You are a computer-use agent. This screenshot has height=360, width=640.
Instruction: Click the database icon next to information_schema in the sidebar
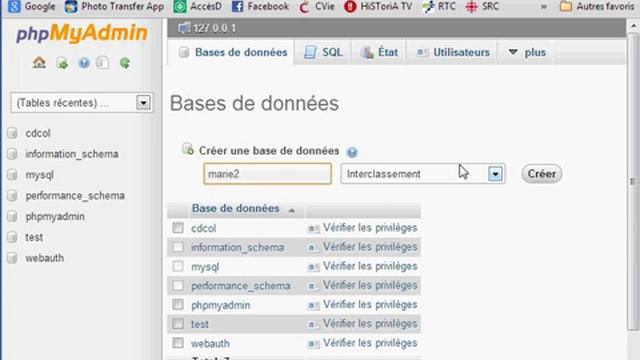pos(13,154)
